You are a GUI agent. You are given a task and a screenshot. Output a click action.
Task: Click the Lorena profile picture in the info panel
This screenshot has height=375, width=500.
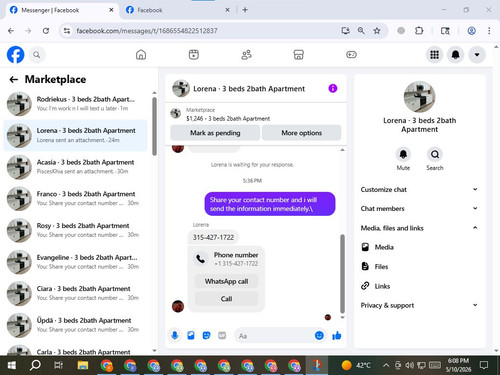point(419,97)
